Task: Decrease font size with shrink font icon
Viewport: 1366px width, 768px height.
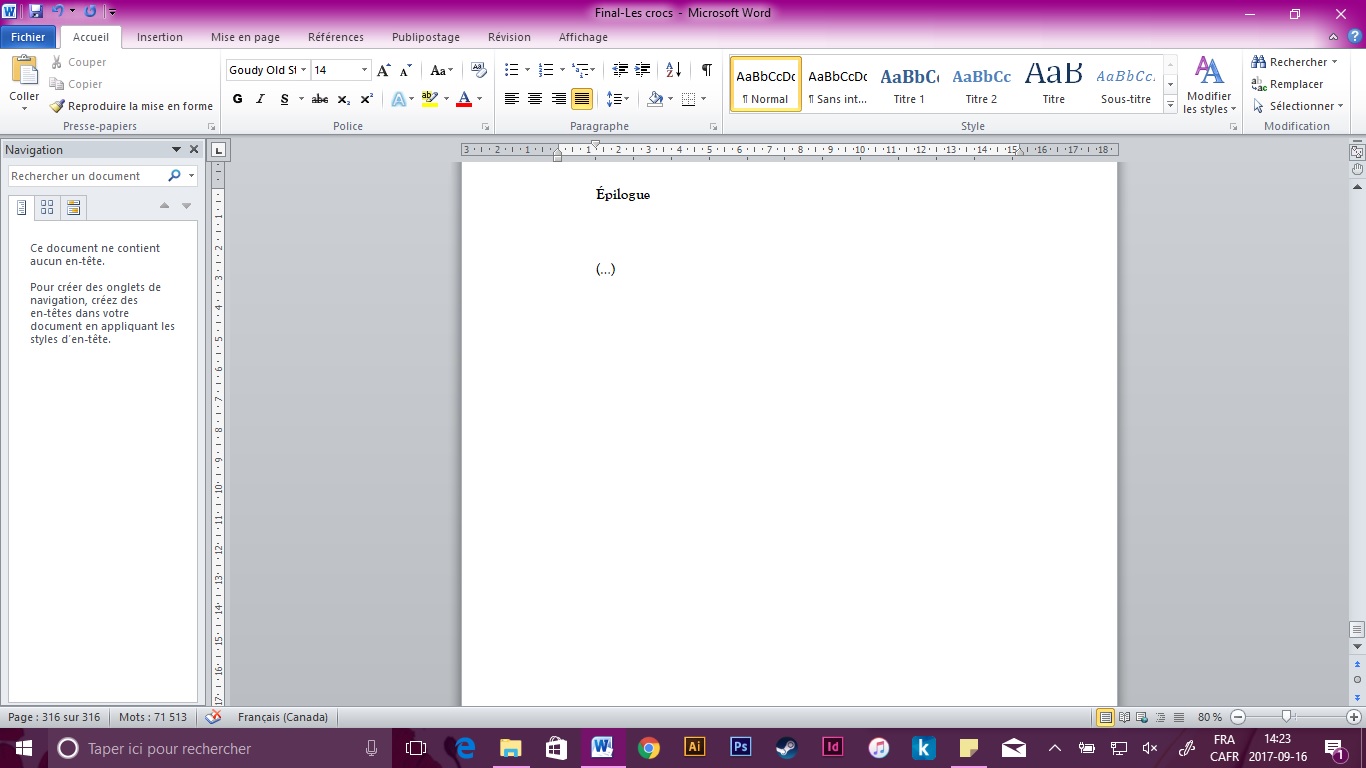Action: 406,71
